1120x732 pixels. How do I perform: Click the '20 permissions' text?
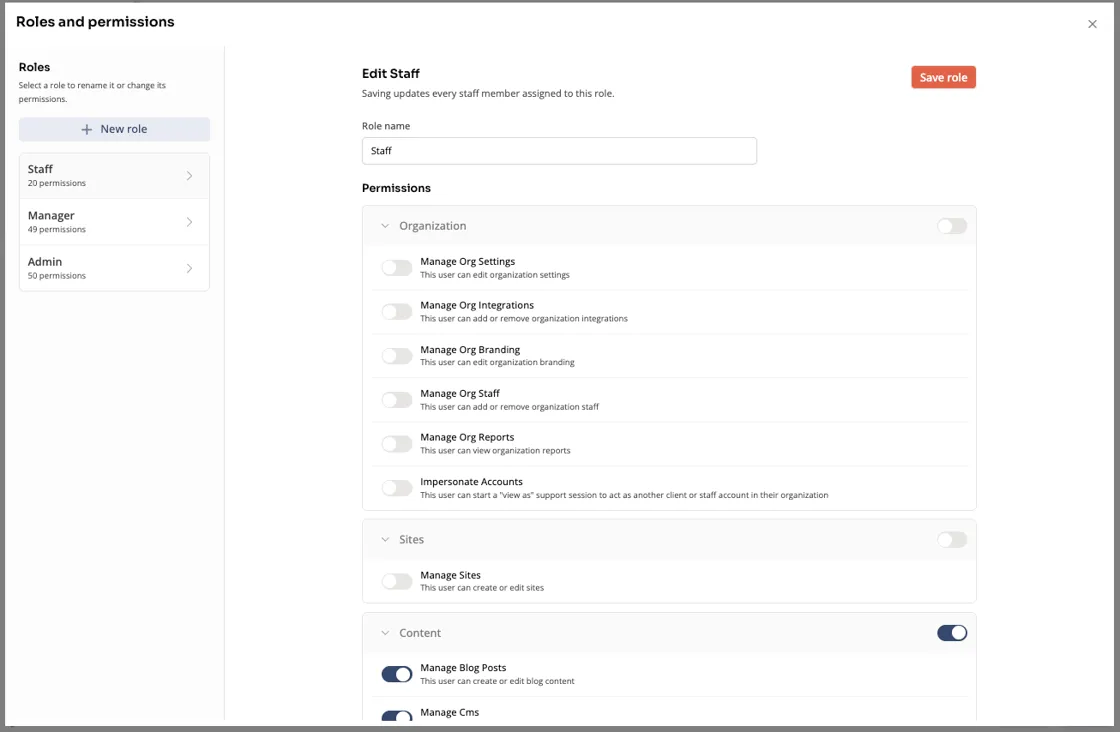[56, 183]
